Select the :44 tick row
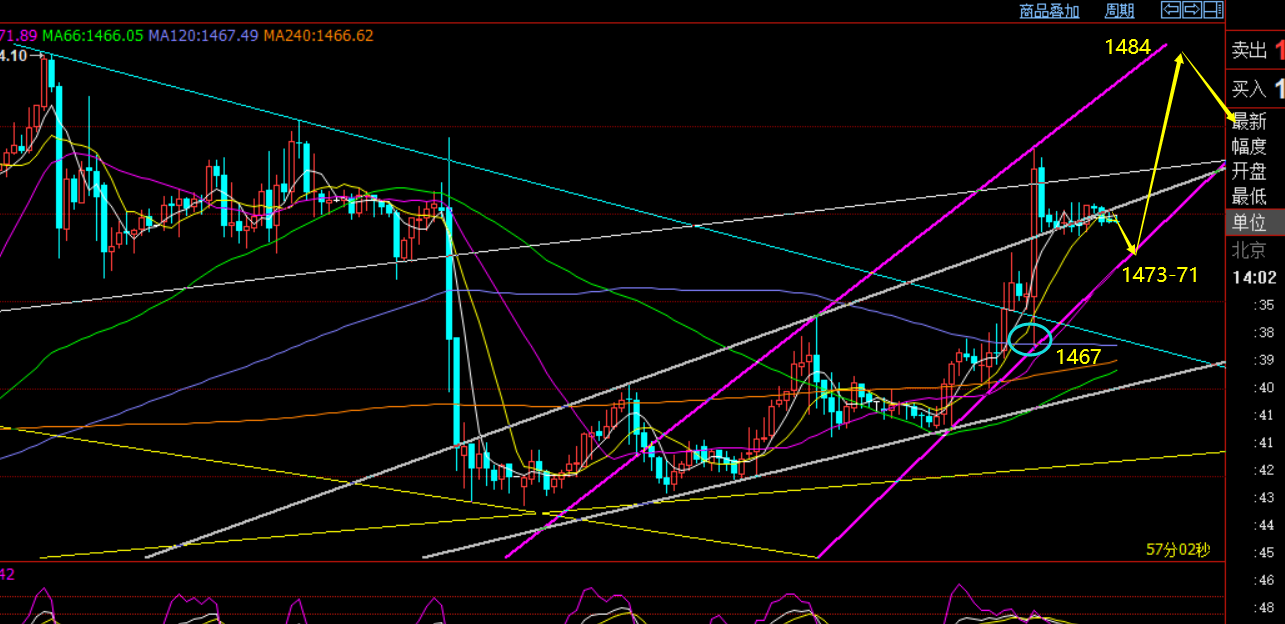1285x624 pixels. click(x=1266, y=525)
